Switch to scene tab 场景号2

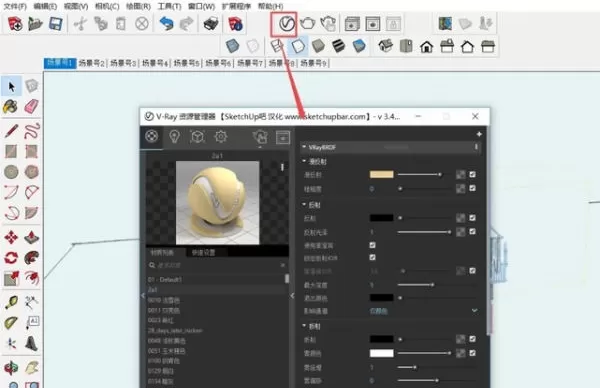coord(91,63)
